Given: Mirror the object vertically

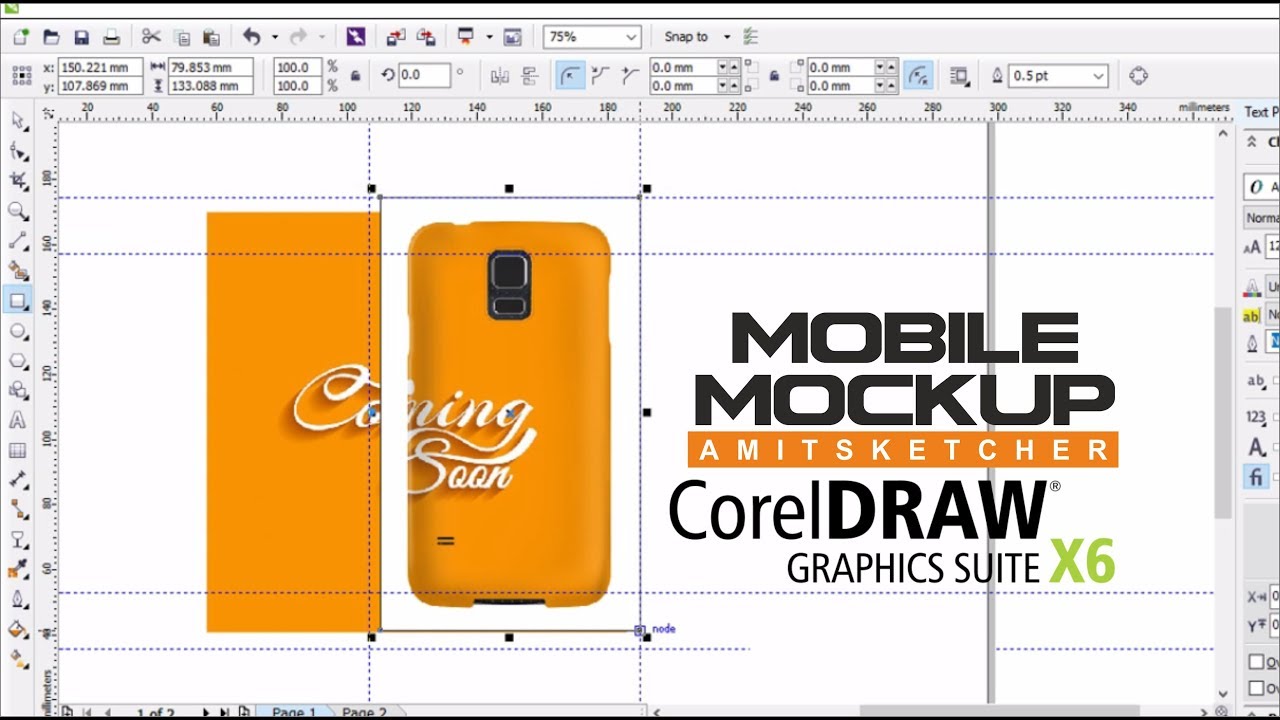Looking at the screenshot, I should [530, 76].
